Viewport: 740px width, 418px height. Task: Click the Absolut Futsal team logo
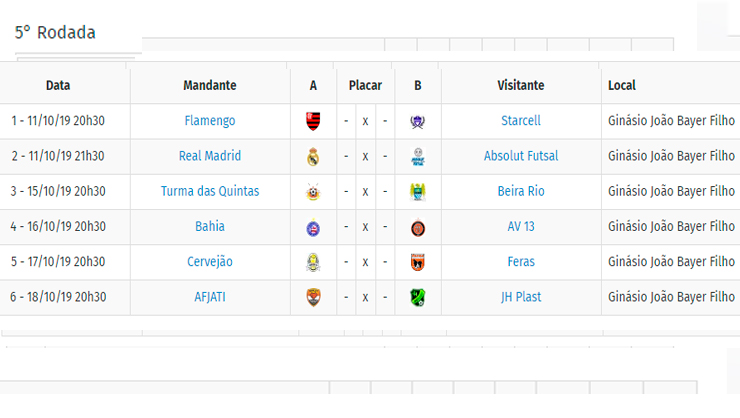(x=418, y=157)
